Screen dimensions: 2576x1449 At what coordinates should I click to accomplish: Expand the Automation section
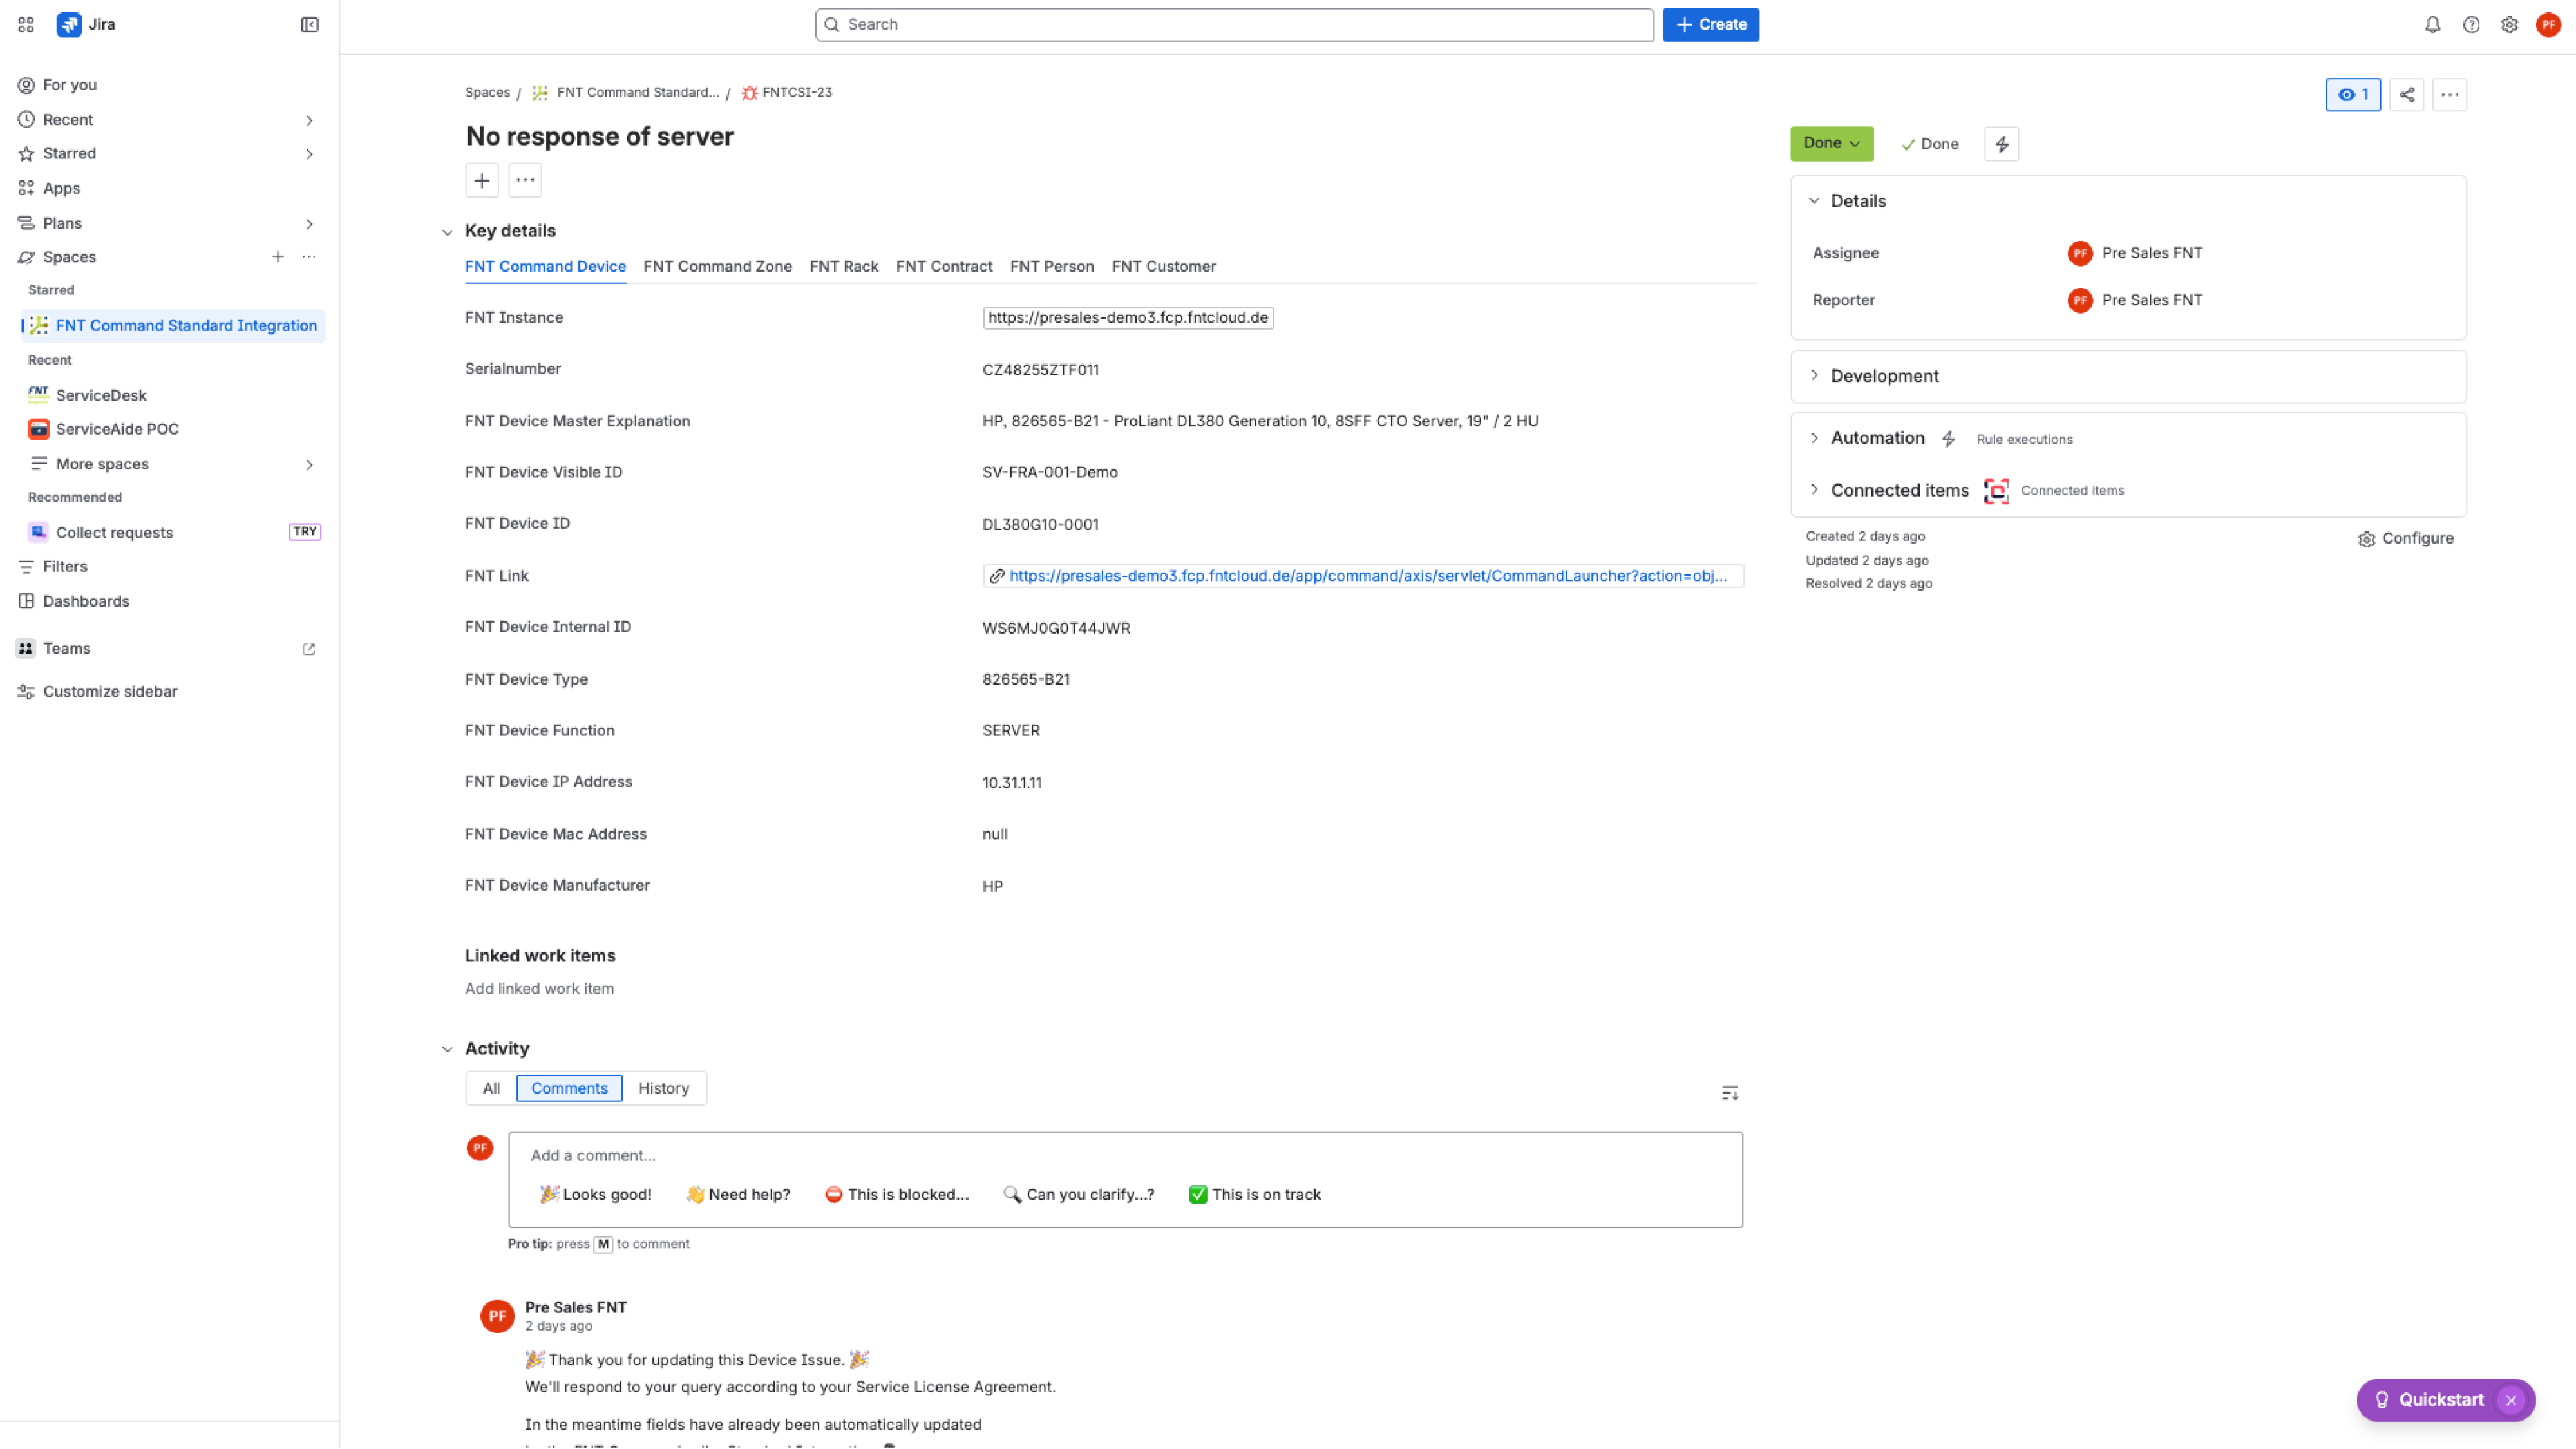point(1814,438)
